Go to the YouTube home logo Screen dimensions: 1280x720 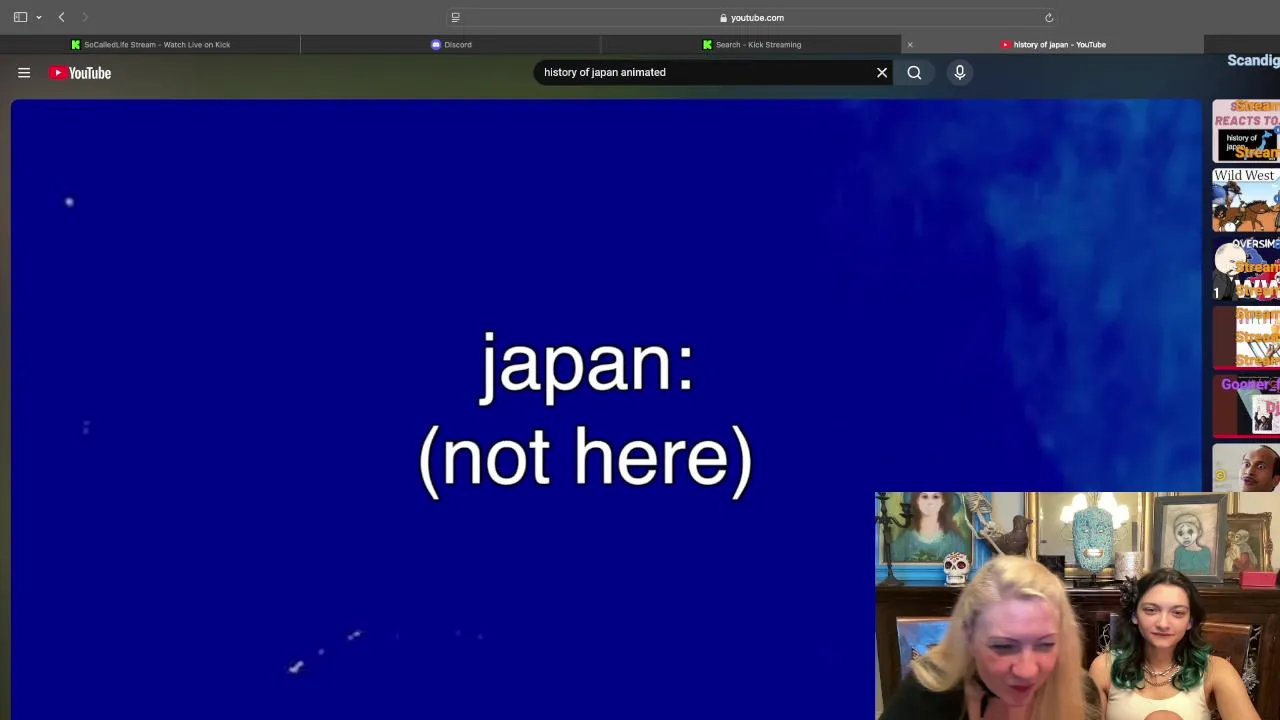click(80, 73)
